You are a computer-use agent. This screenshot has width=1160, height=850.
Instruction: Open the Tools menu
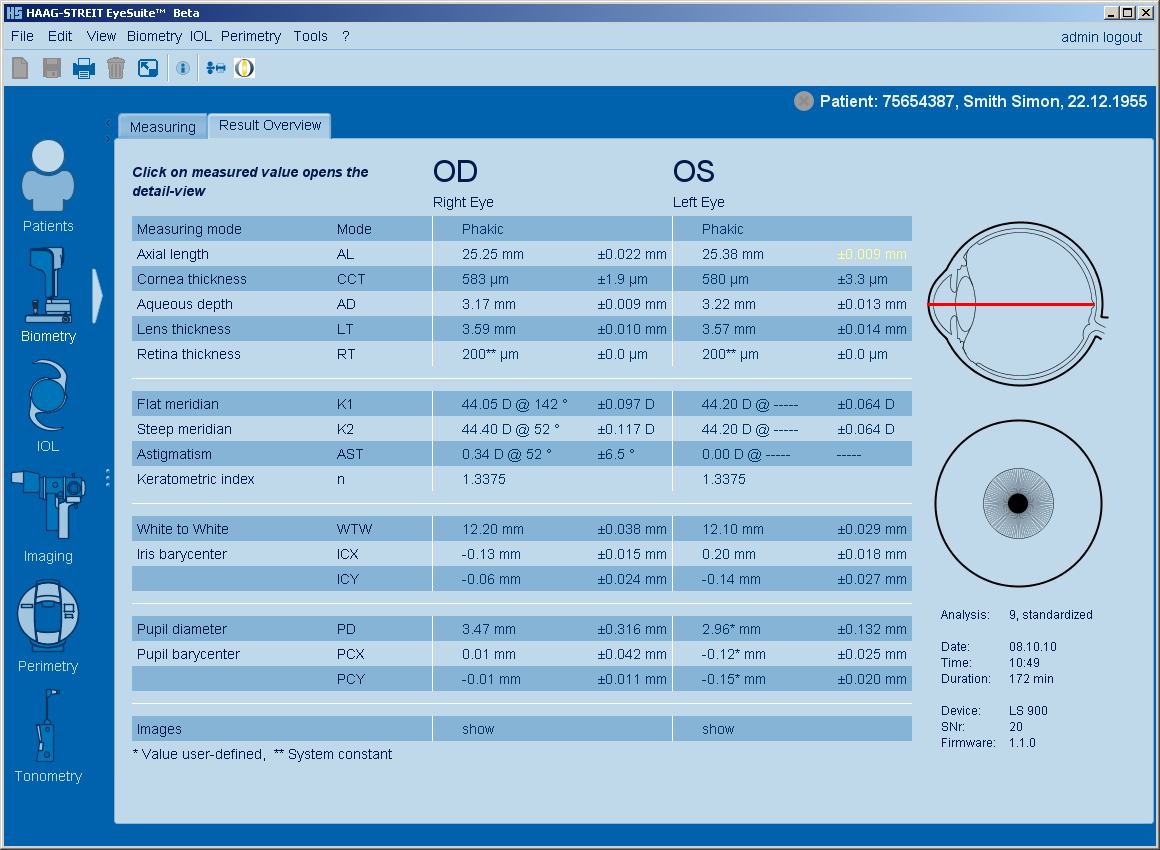point(310,36)
